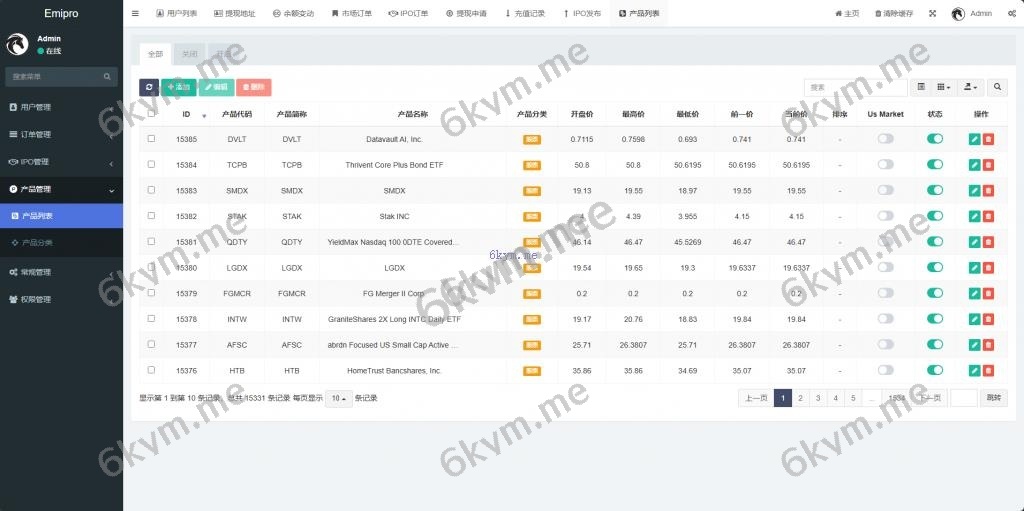This screenshot has width=1024, height=511.
Task: Open the rows-per-page dropdown showing 10
Action: coord(339,398)
